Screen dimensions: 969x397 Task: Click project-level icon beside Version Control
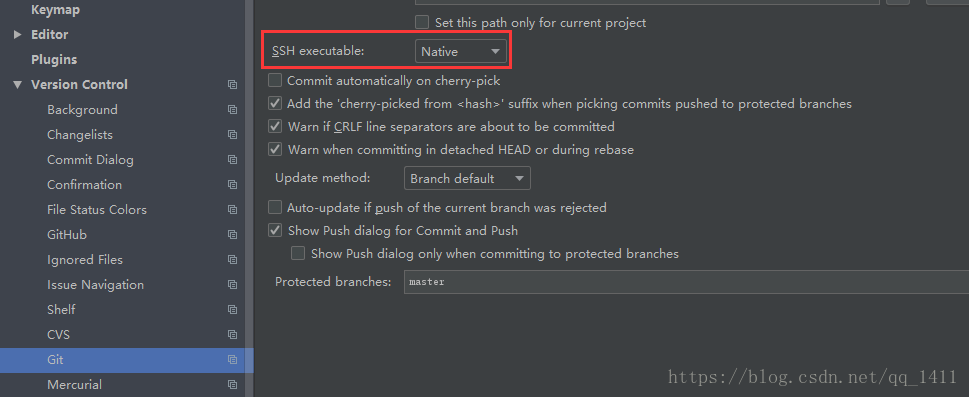click(232, 85)
